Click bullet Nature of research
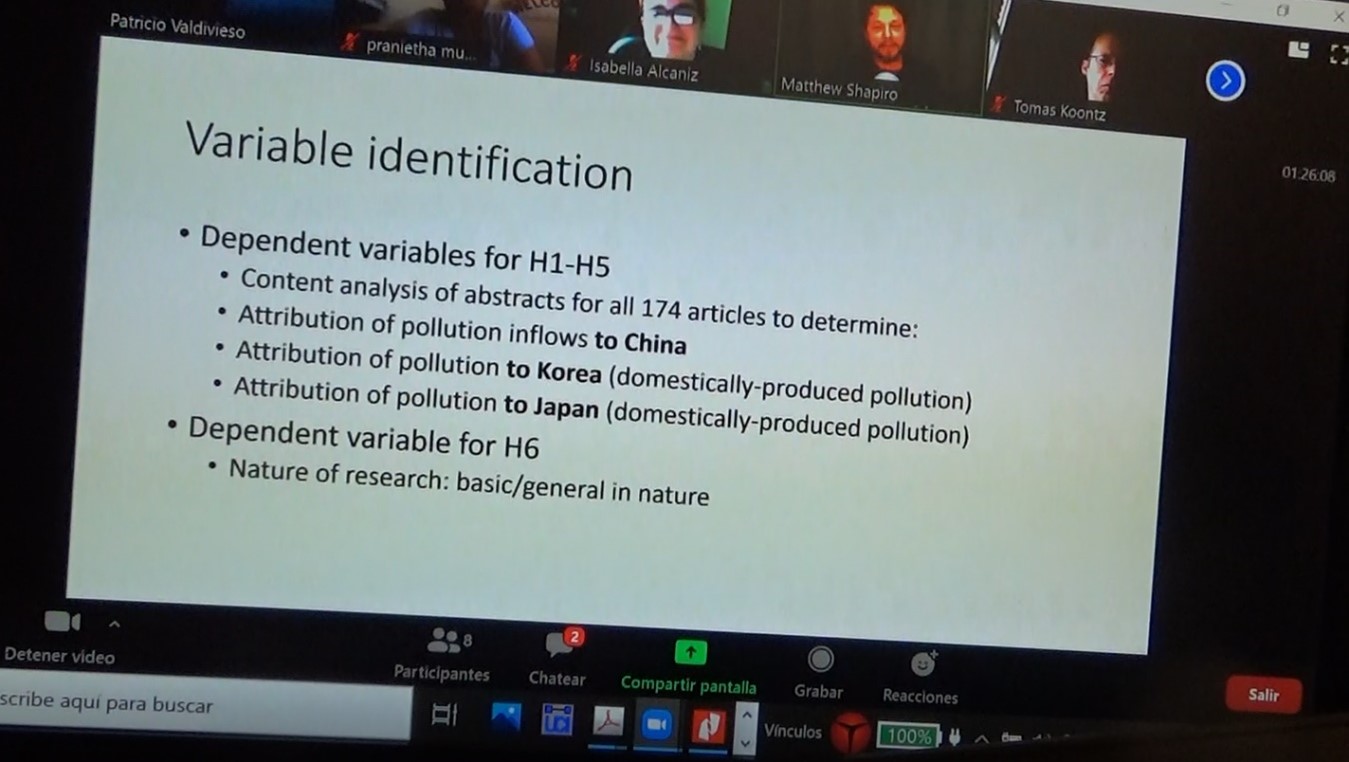Image resolution: width=1349 pixels, height=762 pixels. click(468, 482)
